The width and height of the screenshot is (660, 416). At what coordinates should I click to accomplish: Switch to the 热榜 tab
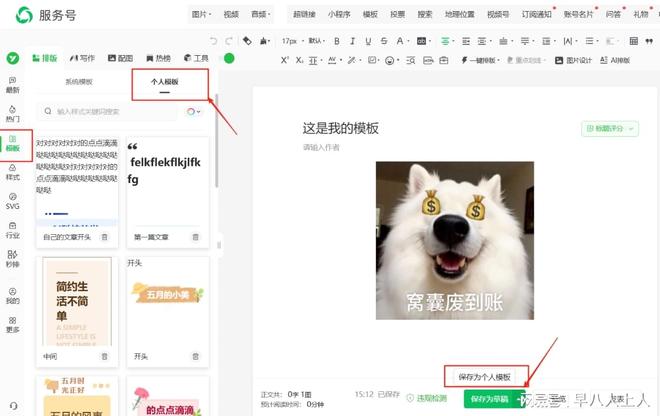pos(158,58)
